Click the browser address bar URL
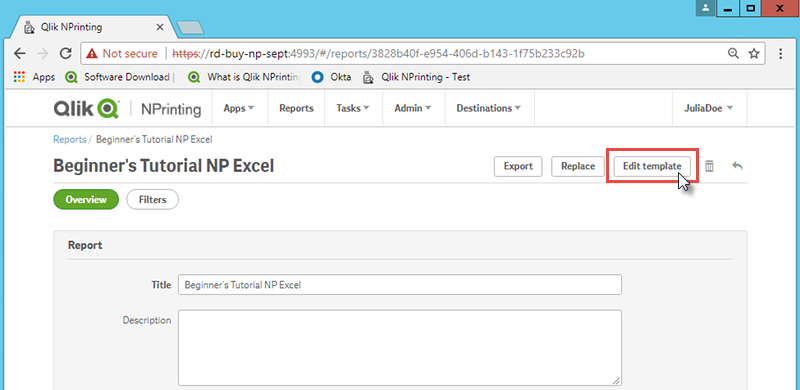The height and width of the screenshot is (390, 800). click(x=378, y=54)
